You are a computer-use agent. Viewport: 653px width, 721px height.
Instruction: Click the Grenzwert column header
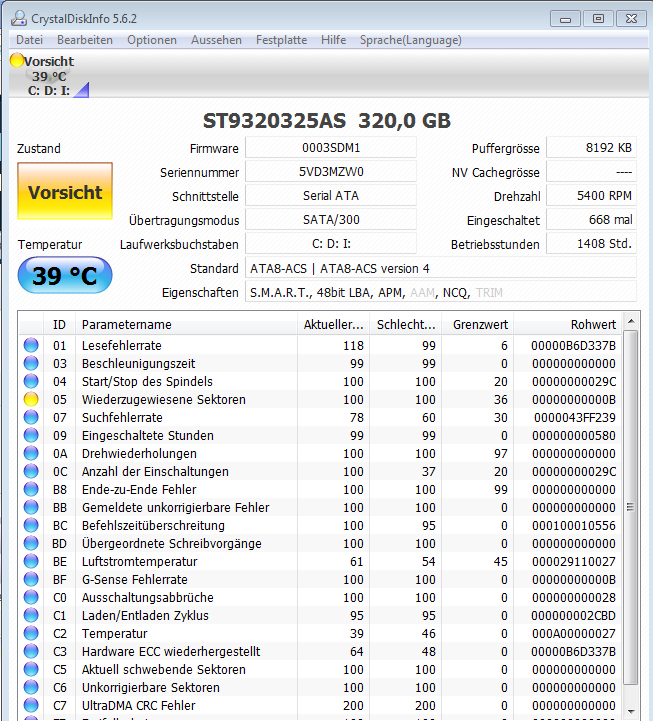click(x=477, y=325)
